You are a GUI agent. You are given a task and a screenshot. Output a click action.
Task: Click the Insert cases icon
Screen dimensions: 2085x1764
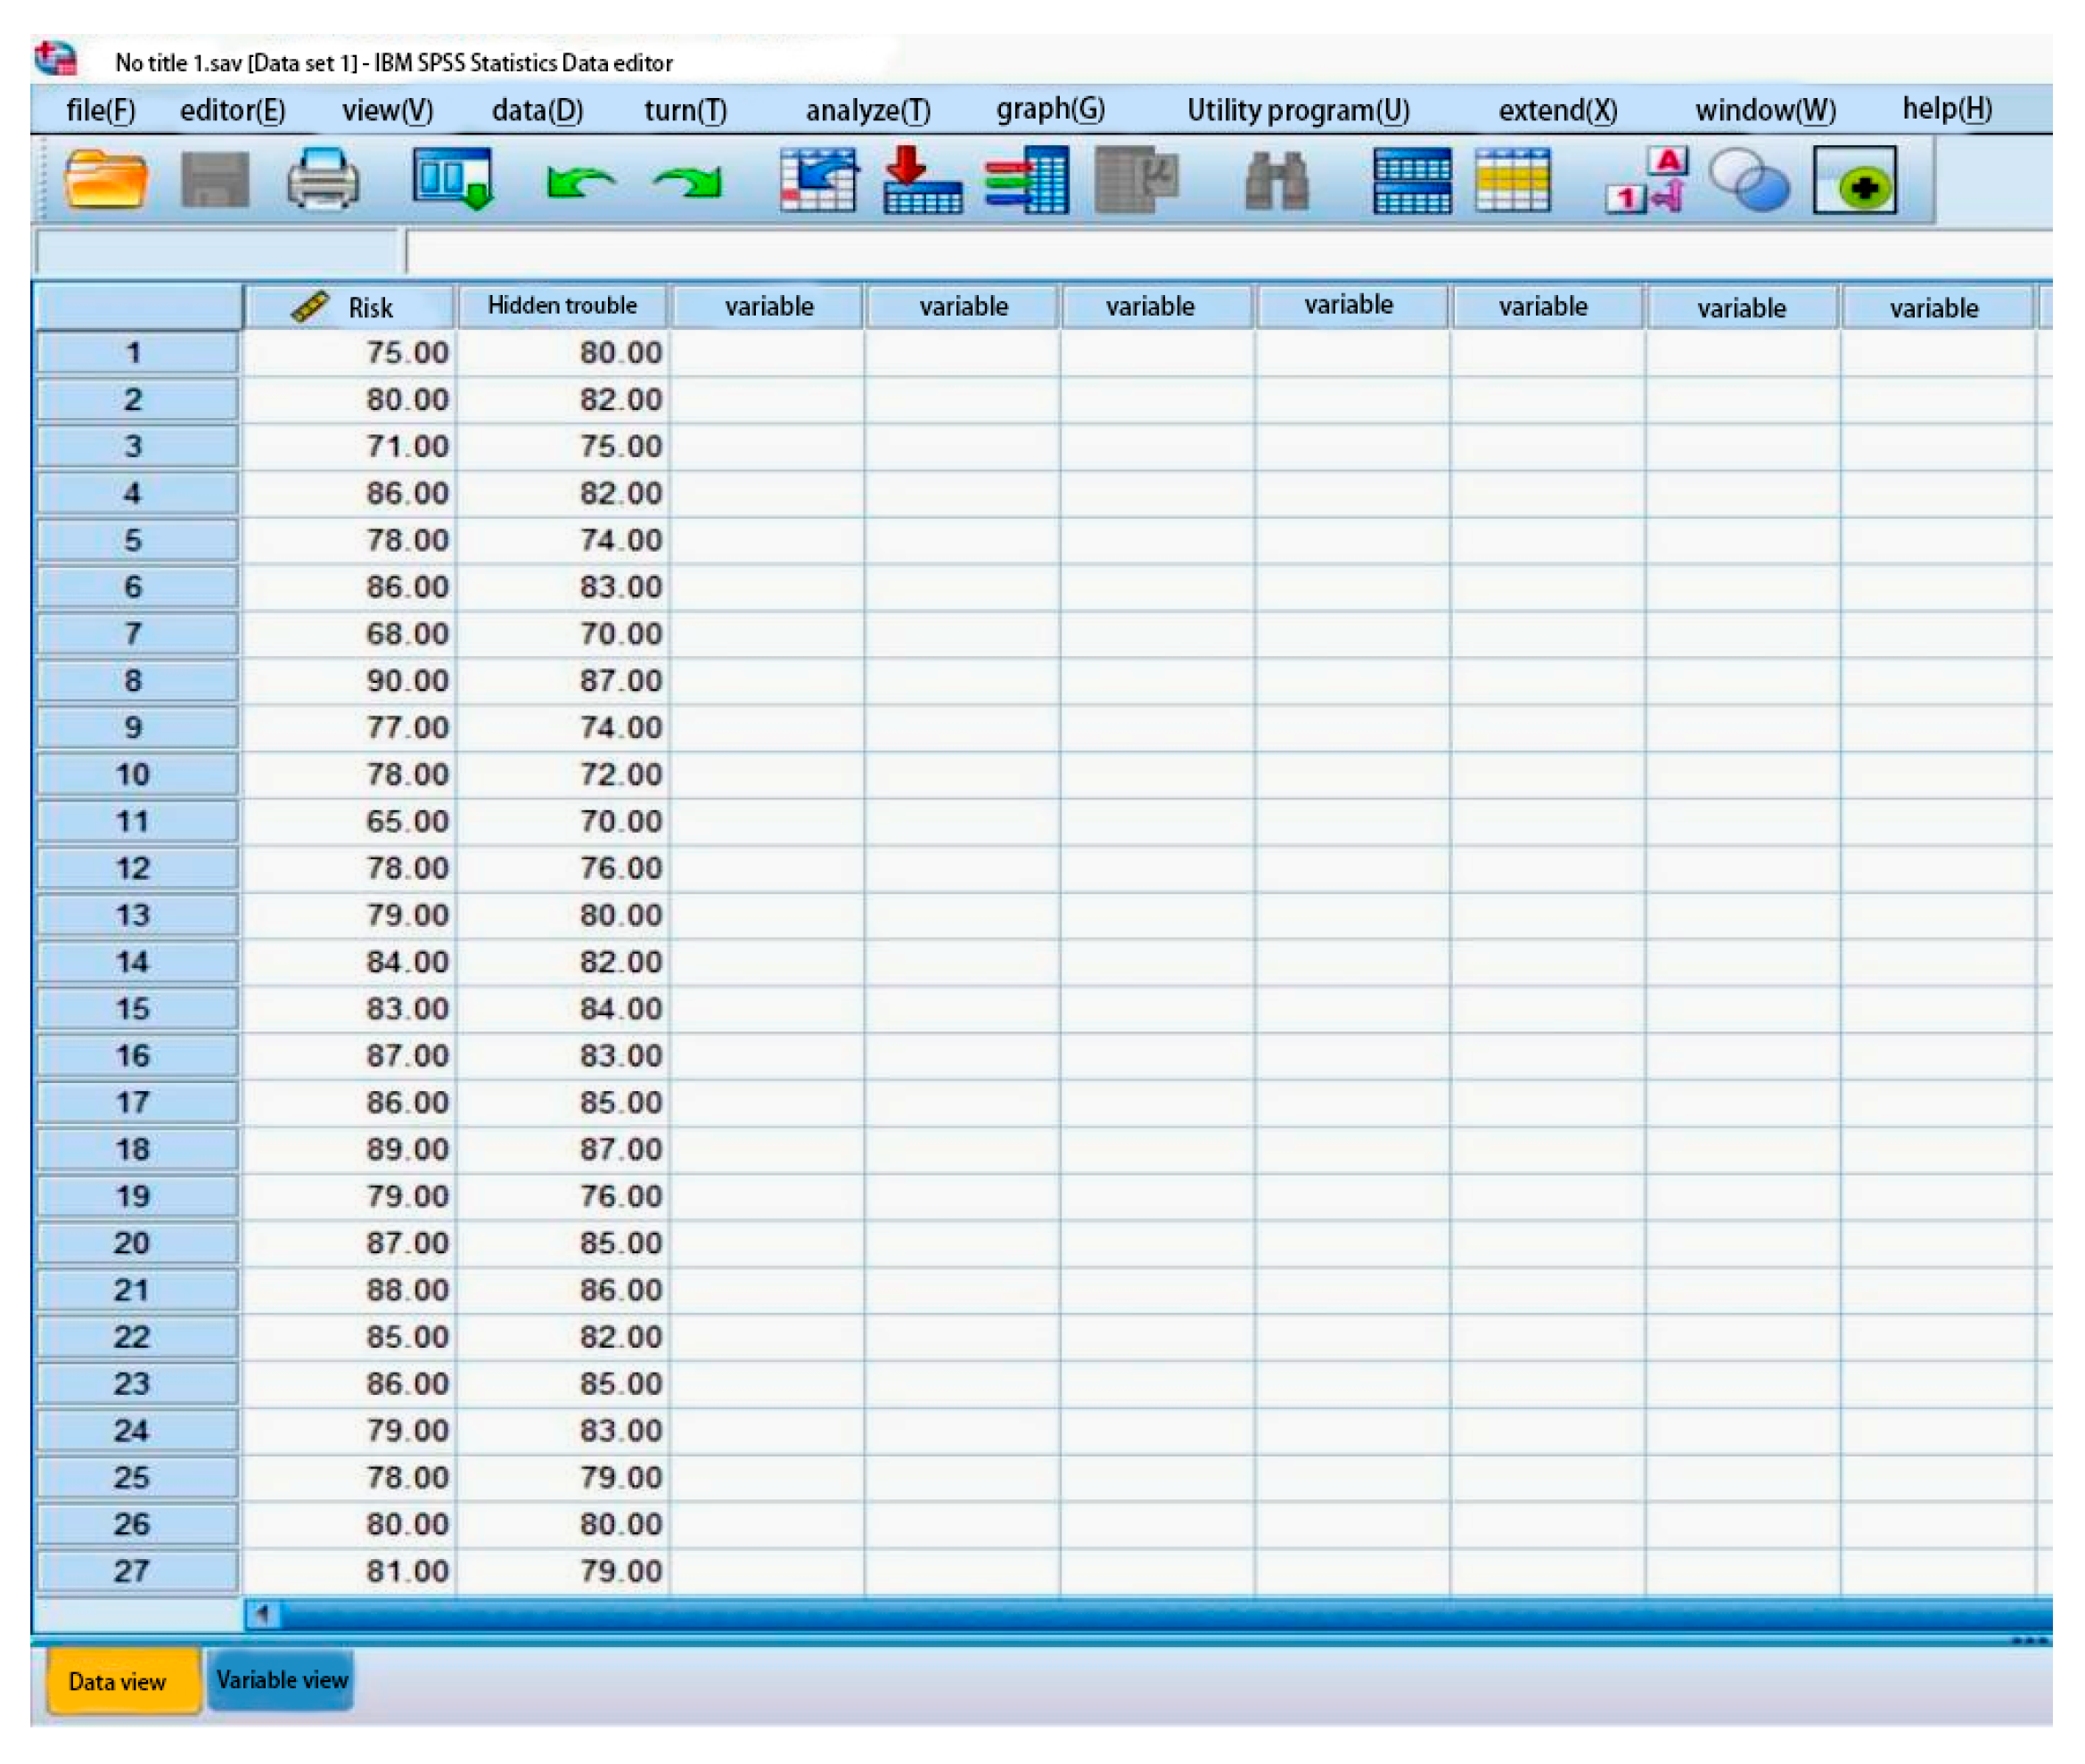tap(1412, 180)
